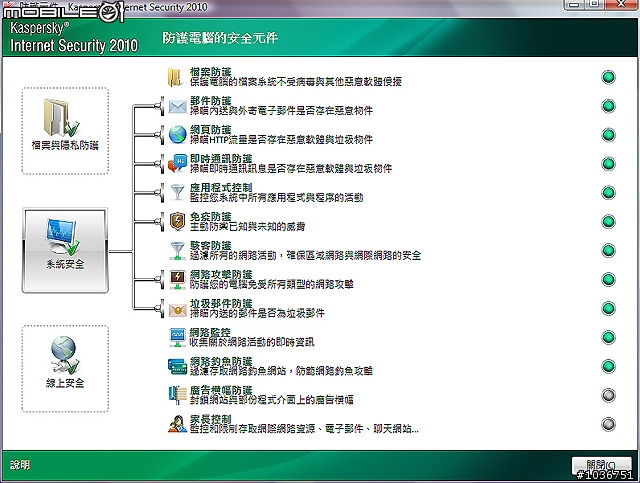The height and width of the screenshot is (483, 640).
Task: Click the 網路攻擊防護 monitor icon
Action: [x=177, y=279]
